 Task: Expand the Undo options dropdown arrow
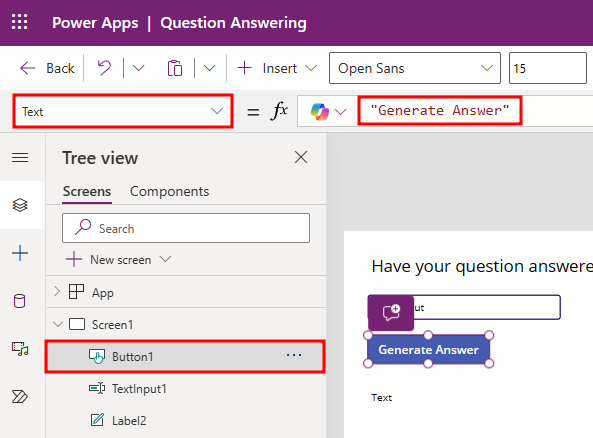click(138, 68)
